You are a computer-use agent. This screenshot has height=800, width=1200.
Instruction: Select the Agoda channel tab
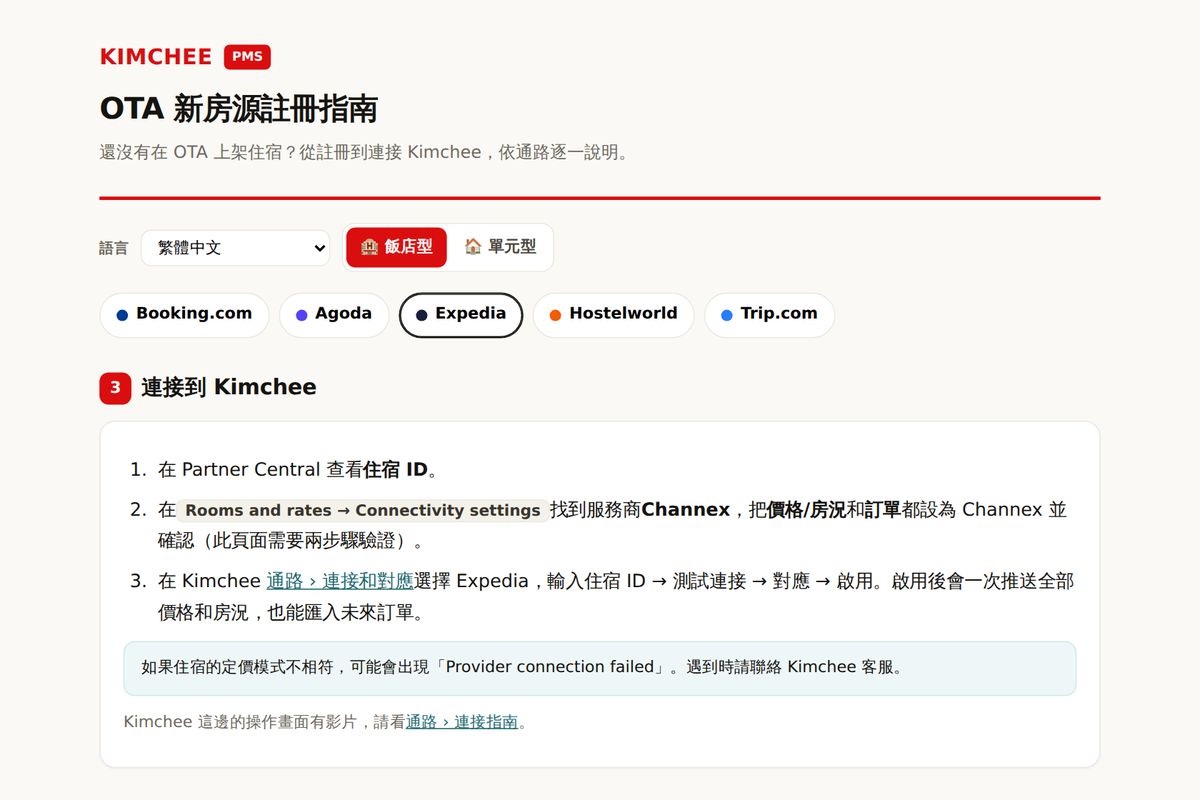(334, 315)
